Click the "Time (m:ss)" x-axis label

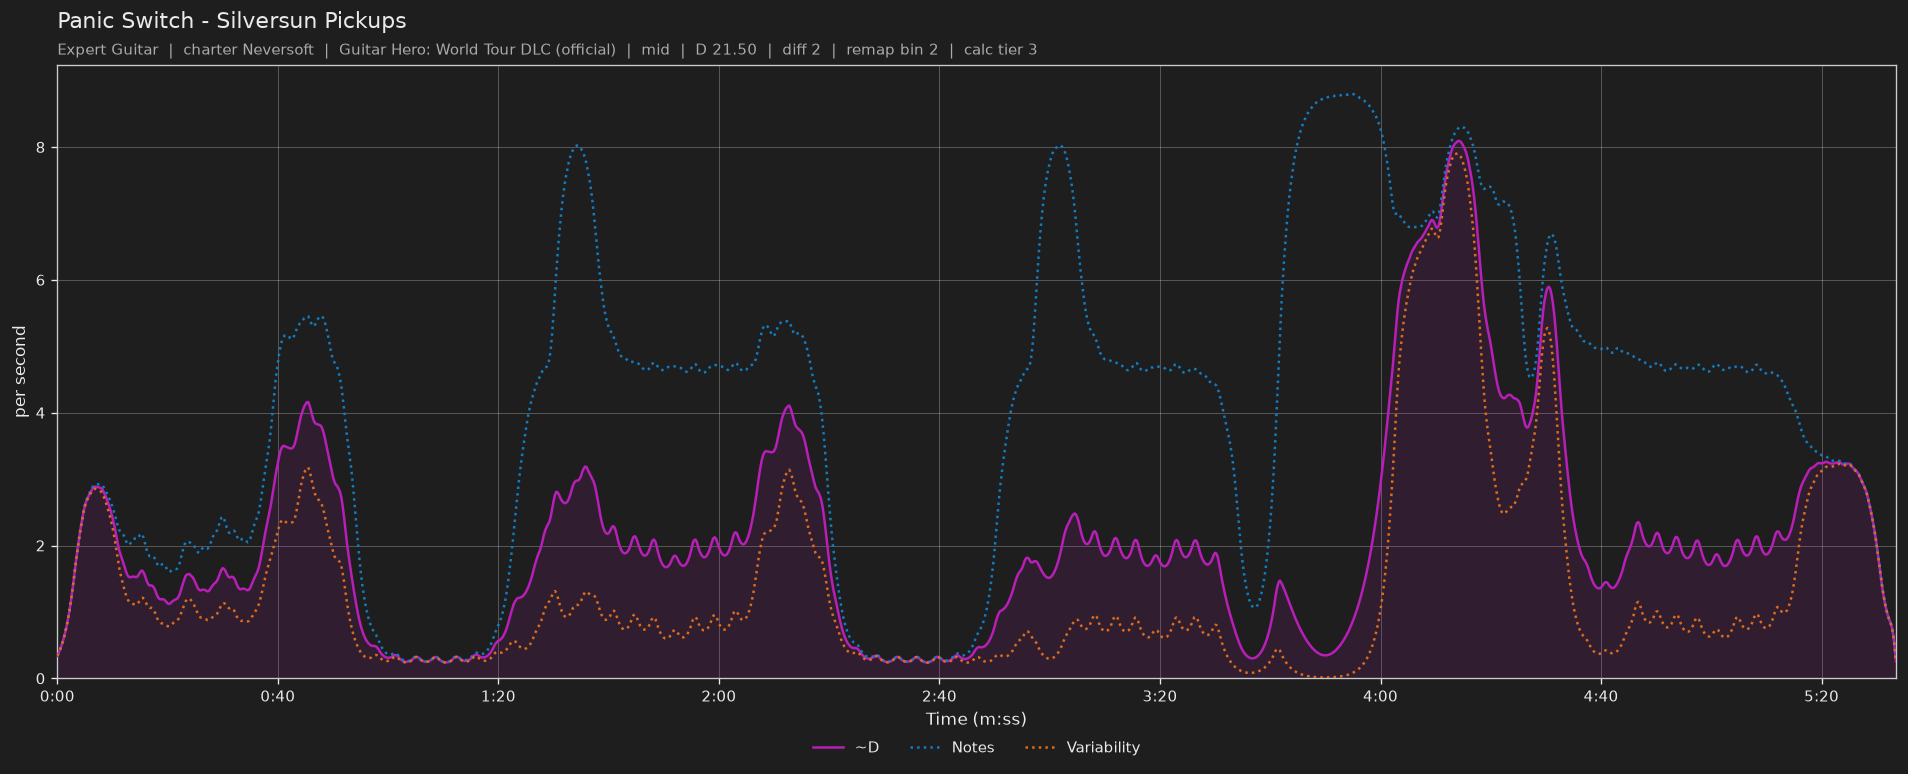tap(976, 719)
